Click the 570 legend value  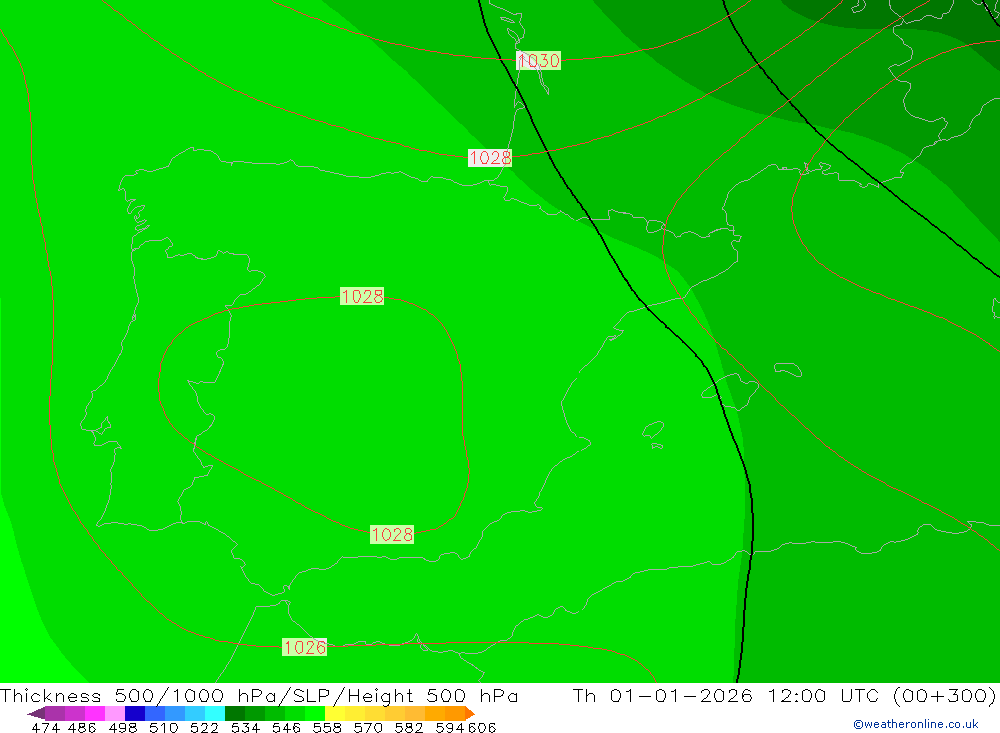click(367, 728)
